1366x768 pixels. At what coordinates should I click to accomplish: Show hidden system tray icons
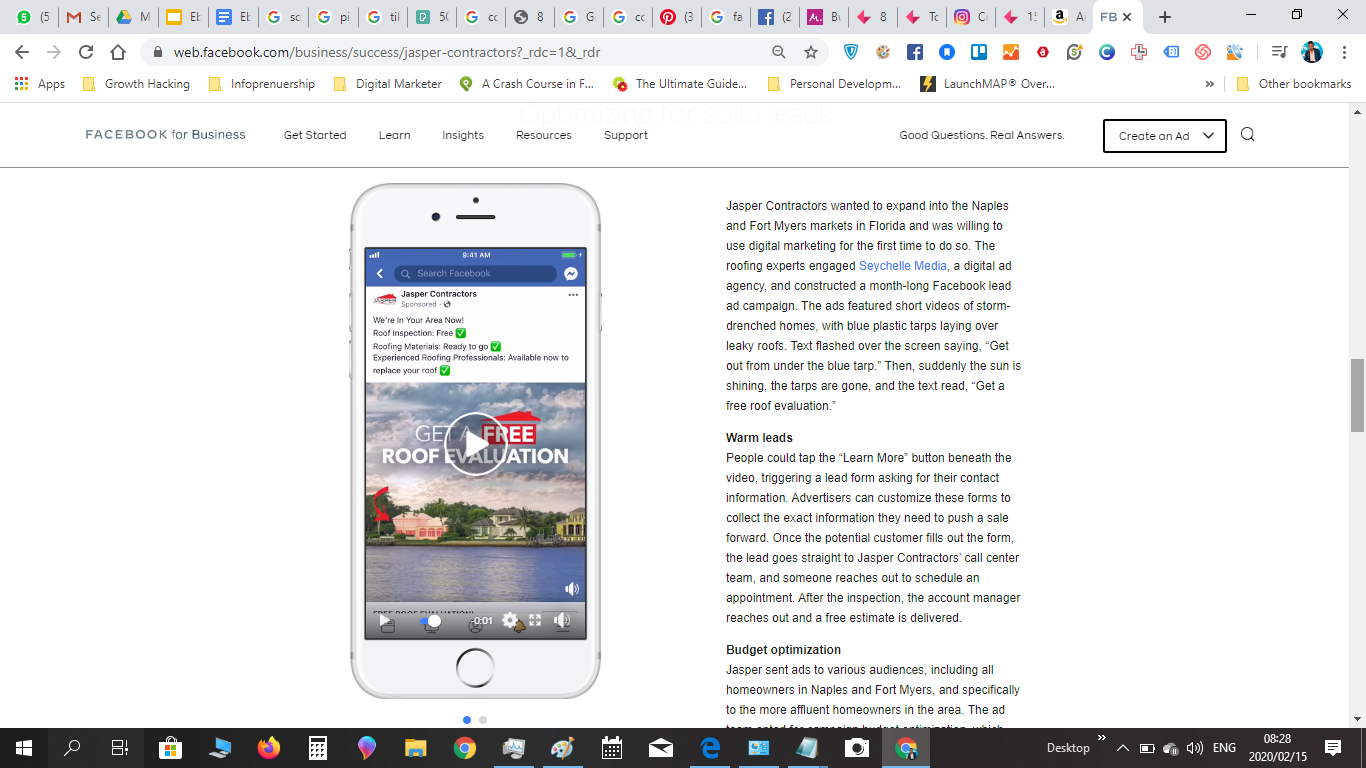click(1123, 748)
